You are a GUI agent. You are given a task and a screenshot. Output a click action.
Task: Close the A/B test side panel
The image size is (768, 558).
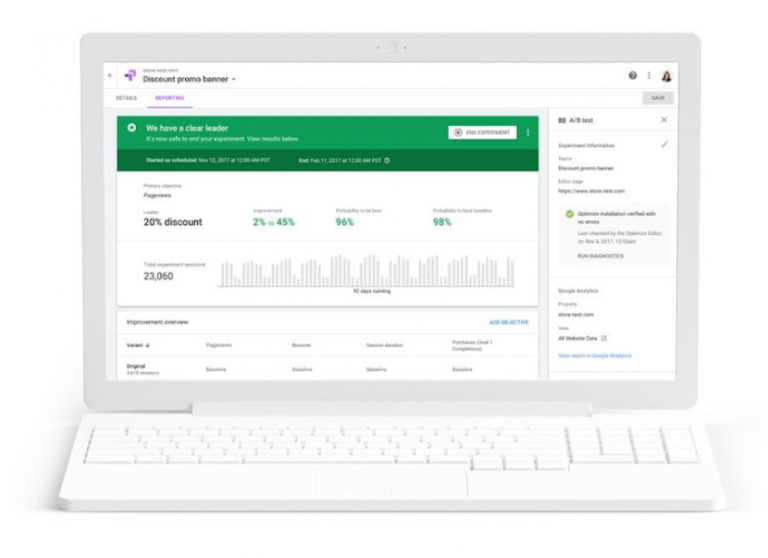pos(664,120)
